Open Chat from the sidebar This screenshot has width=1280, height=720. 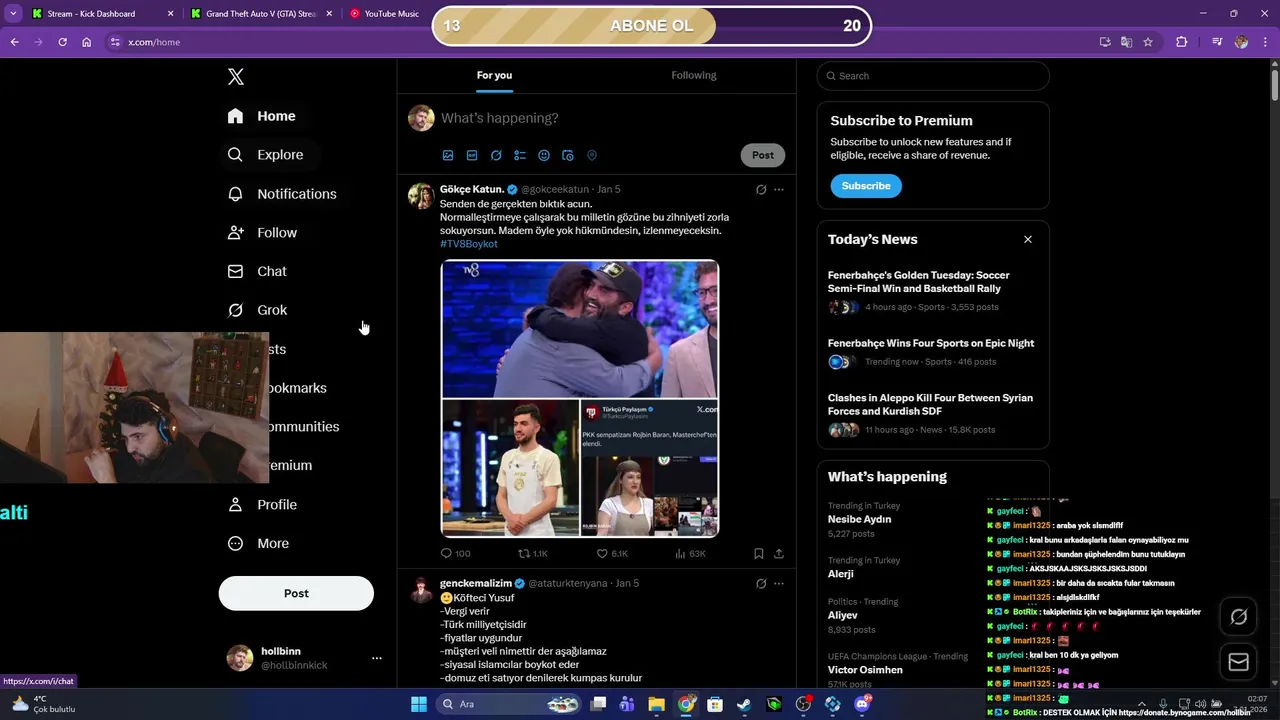pos(257,271)
